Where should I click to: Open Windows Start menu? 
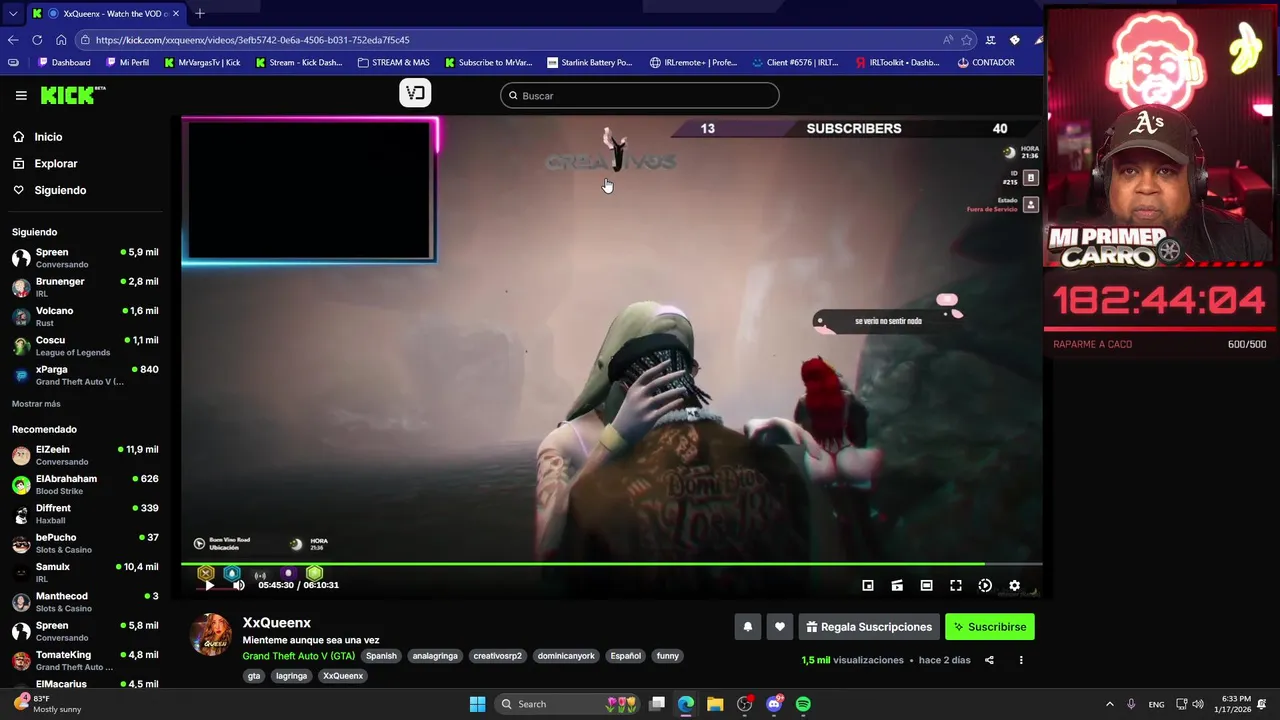477,704
